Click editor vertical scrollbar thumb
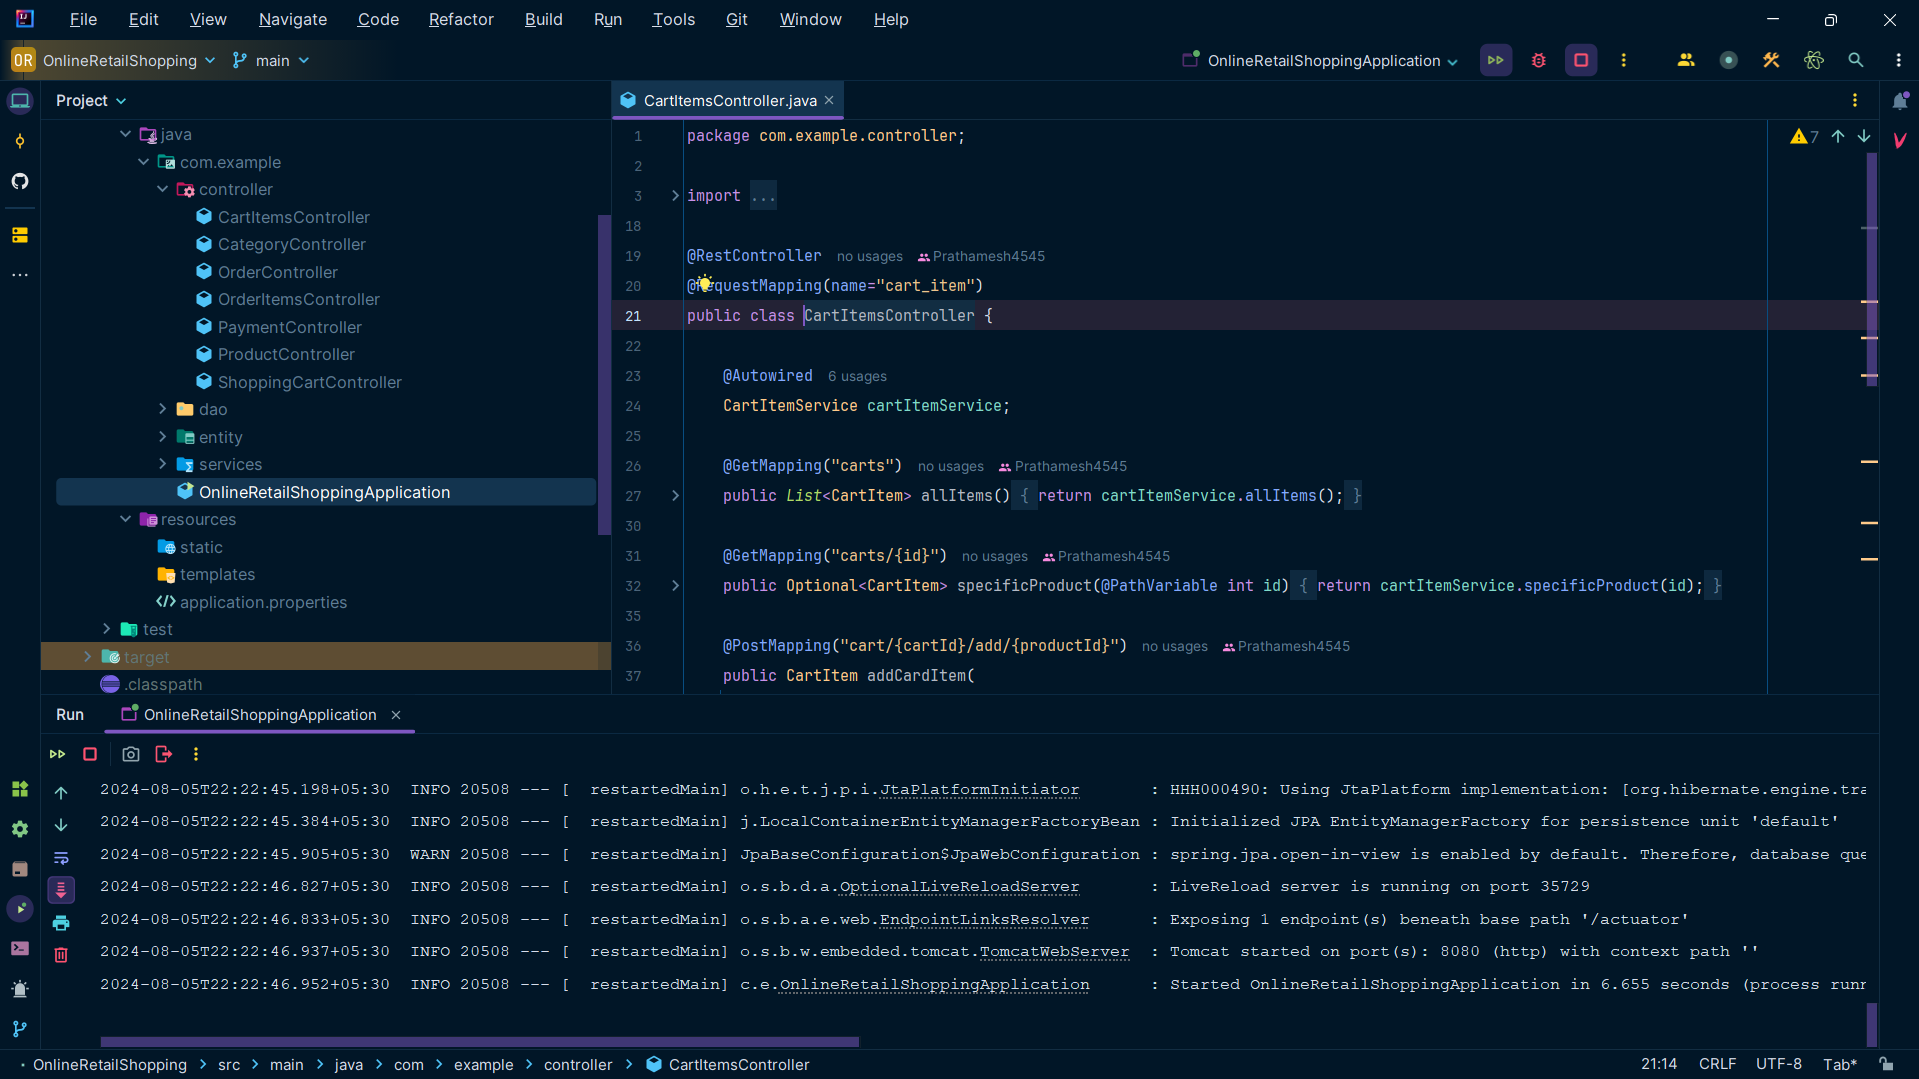Viewport: 1919px width, 1079px height. (1872, 270)
